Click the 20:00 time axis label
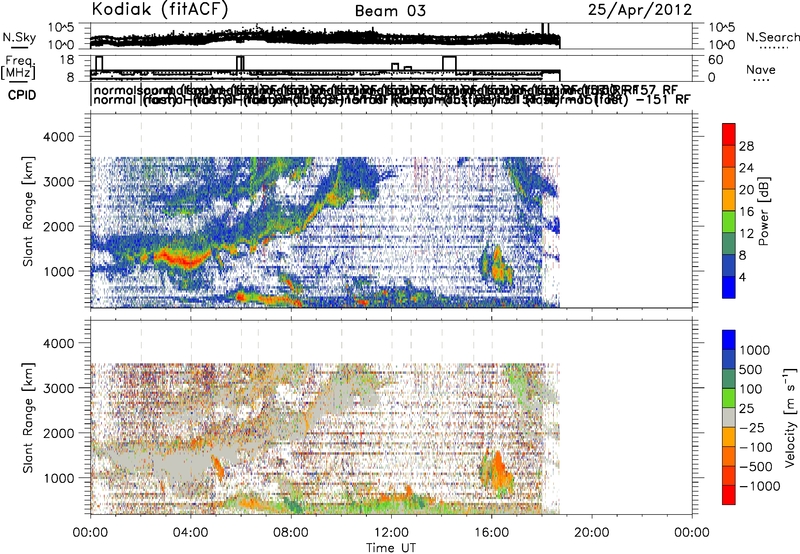The width and height of the screenshot is (800, 554). pos(592,533)
